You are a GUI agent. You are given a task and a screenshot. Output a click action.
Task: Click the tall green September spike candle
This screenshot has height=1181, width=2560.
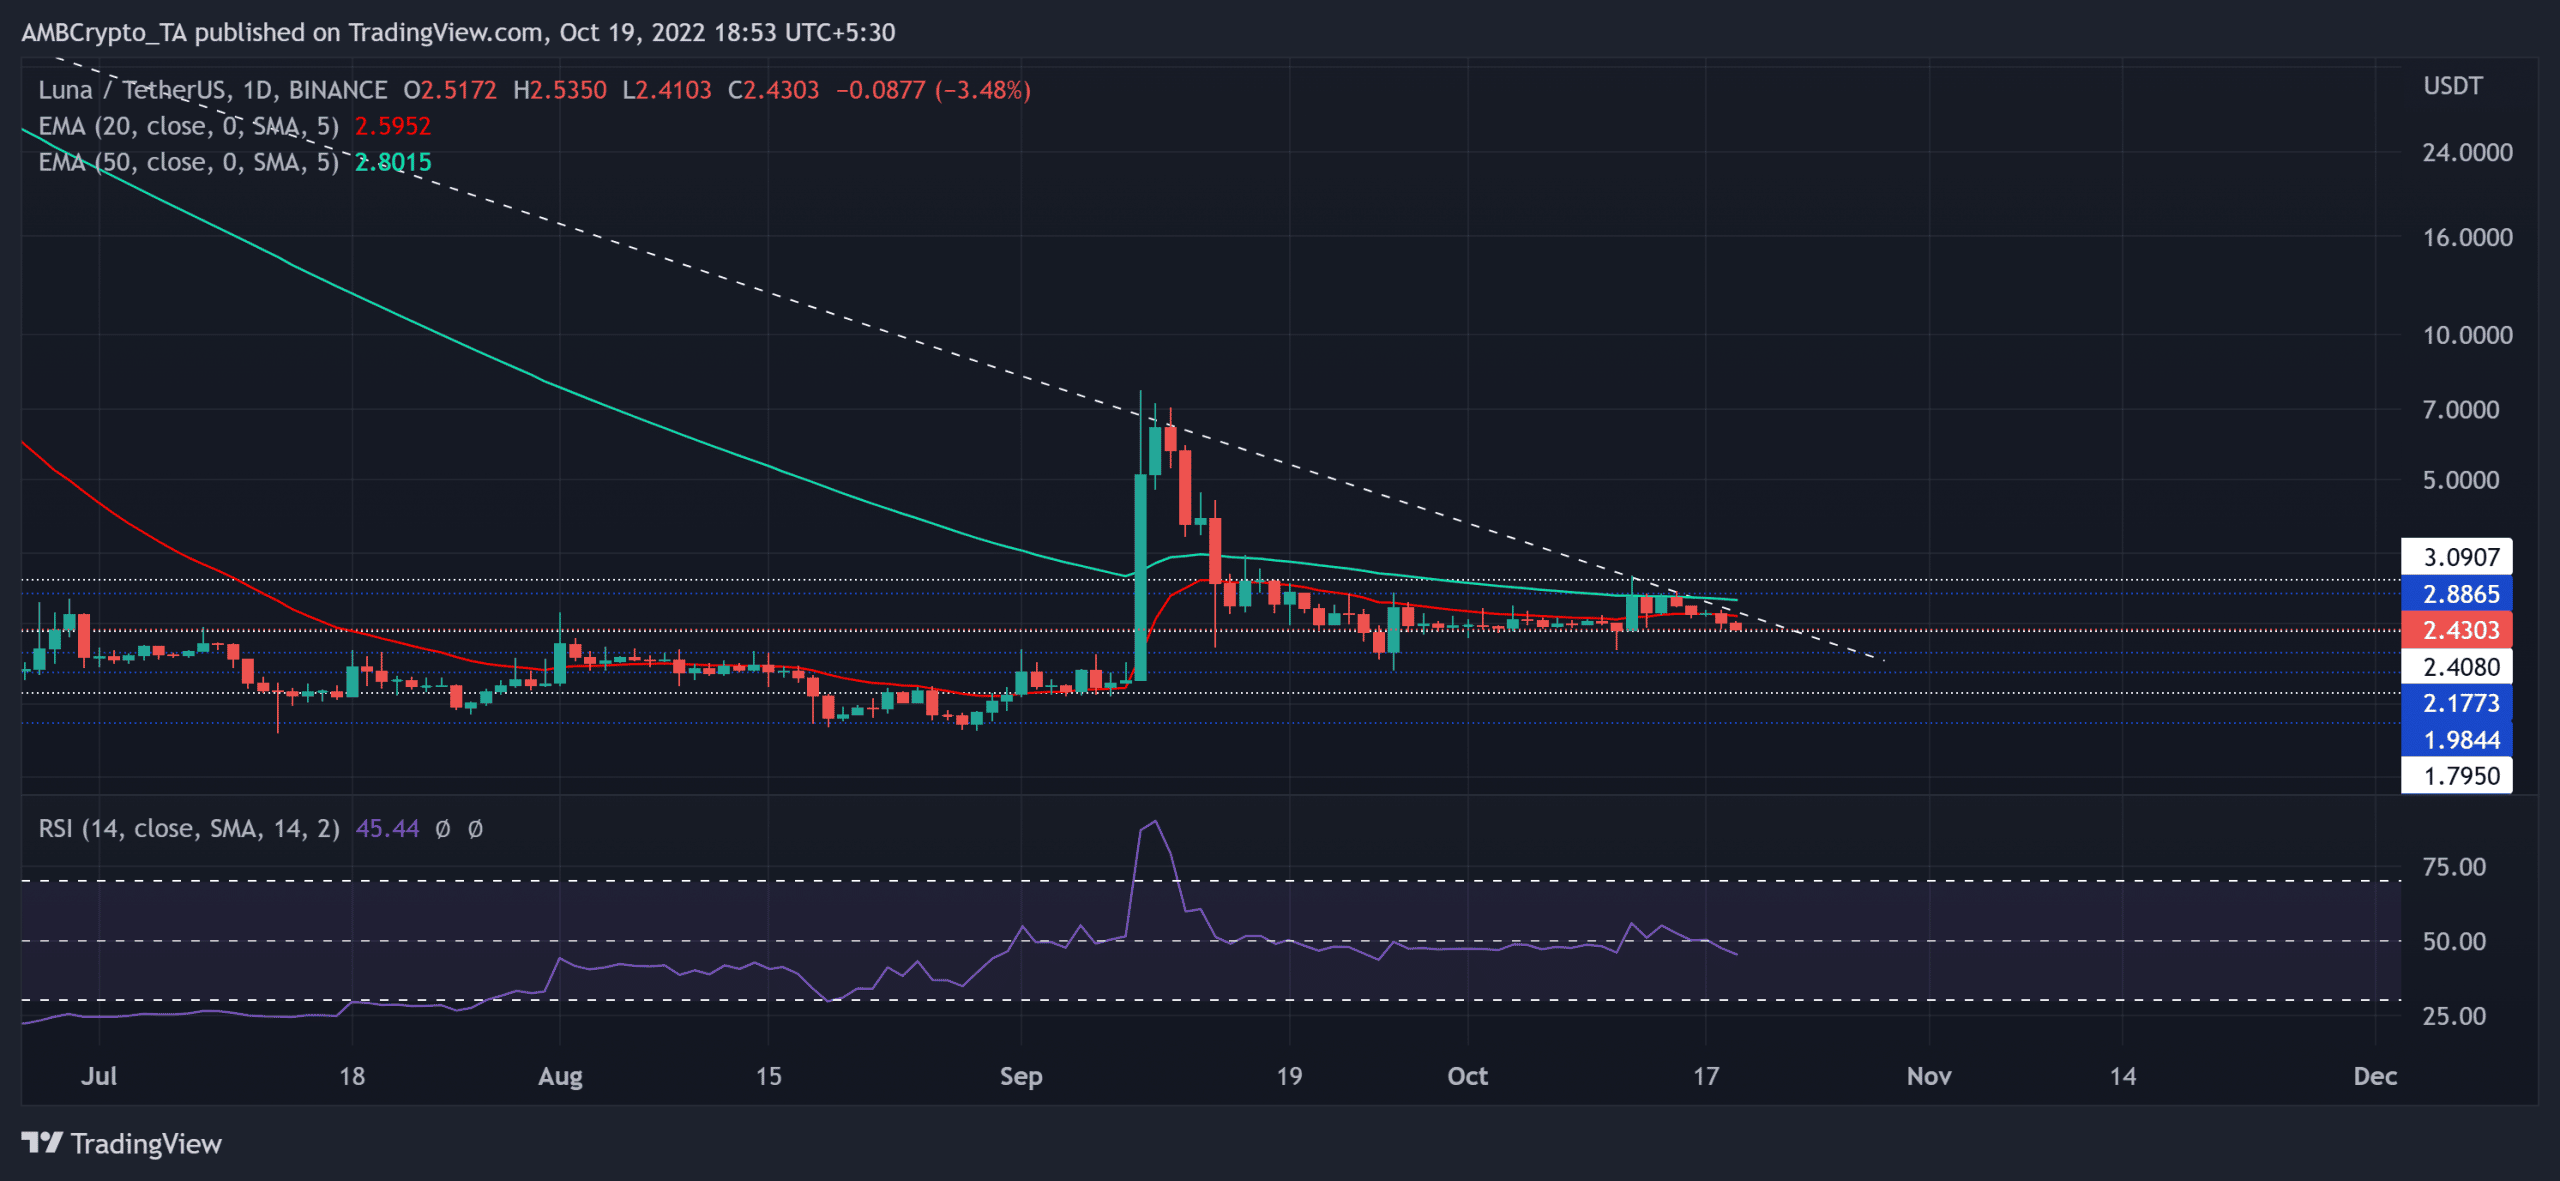(1140, 575)
